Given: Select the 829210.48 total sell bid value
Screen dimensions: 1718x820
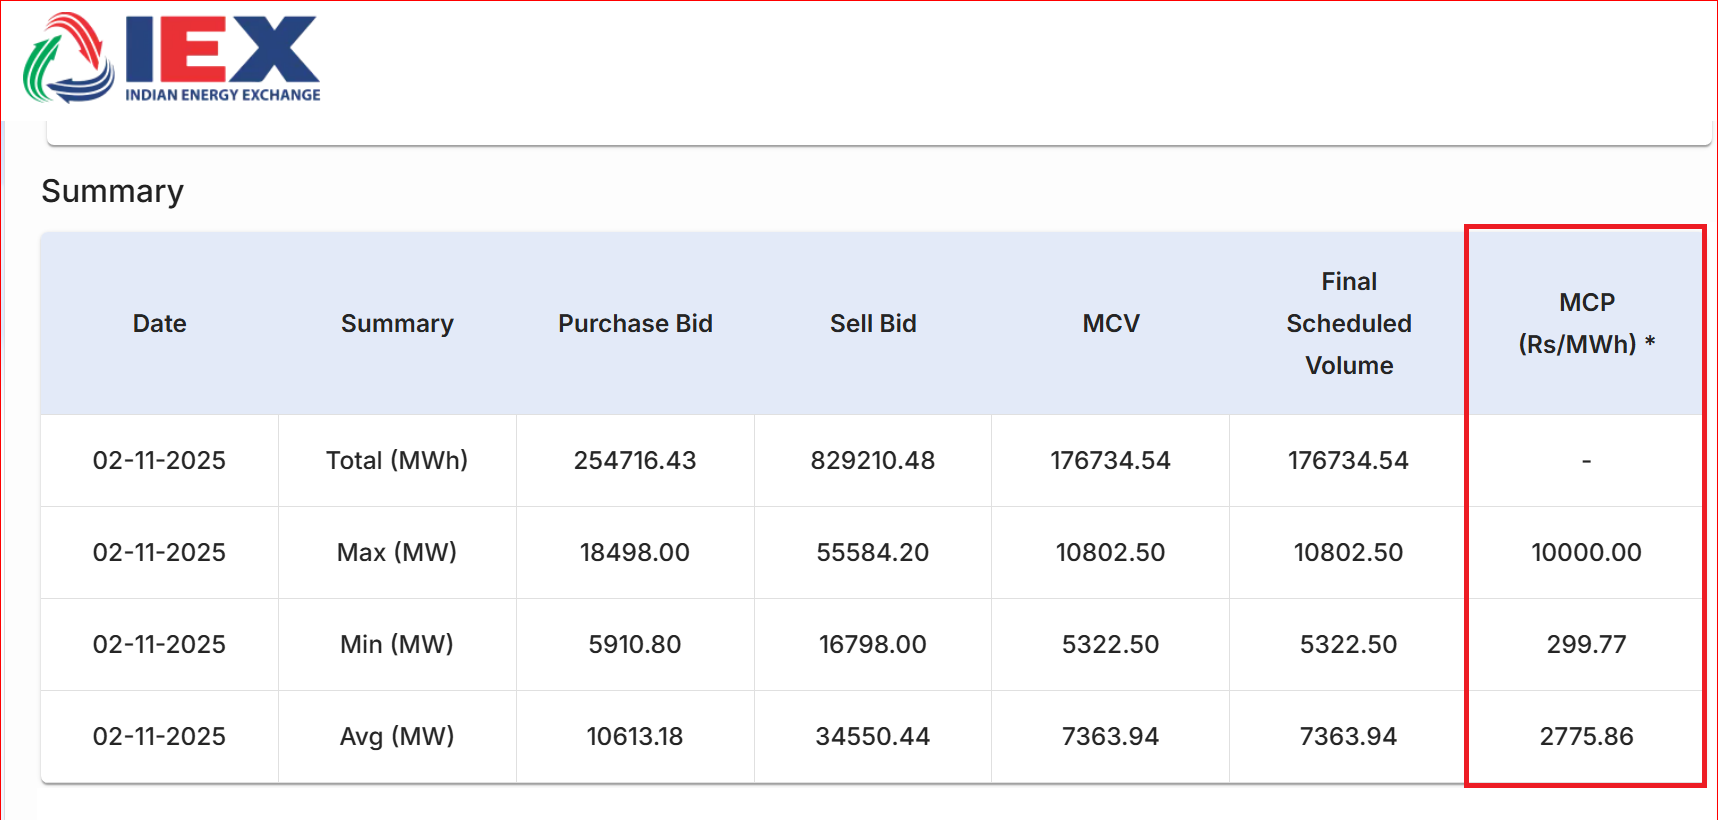Looking at the screenshot, I should click(873, 460).
